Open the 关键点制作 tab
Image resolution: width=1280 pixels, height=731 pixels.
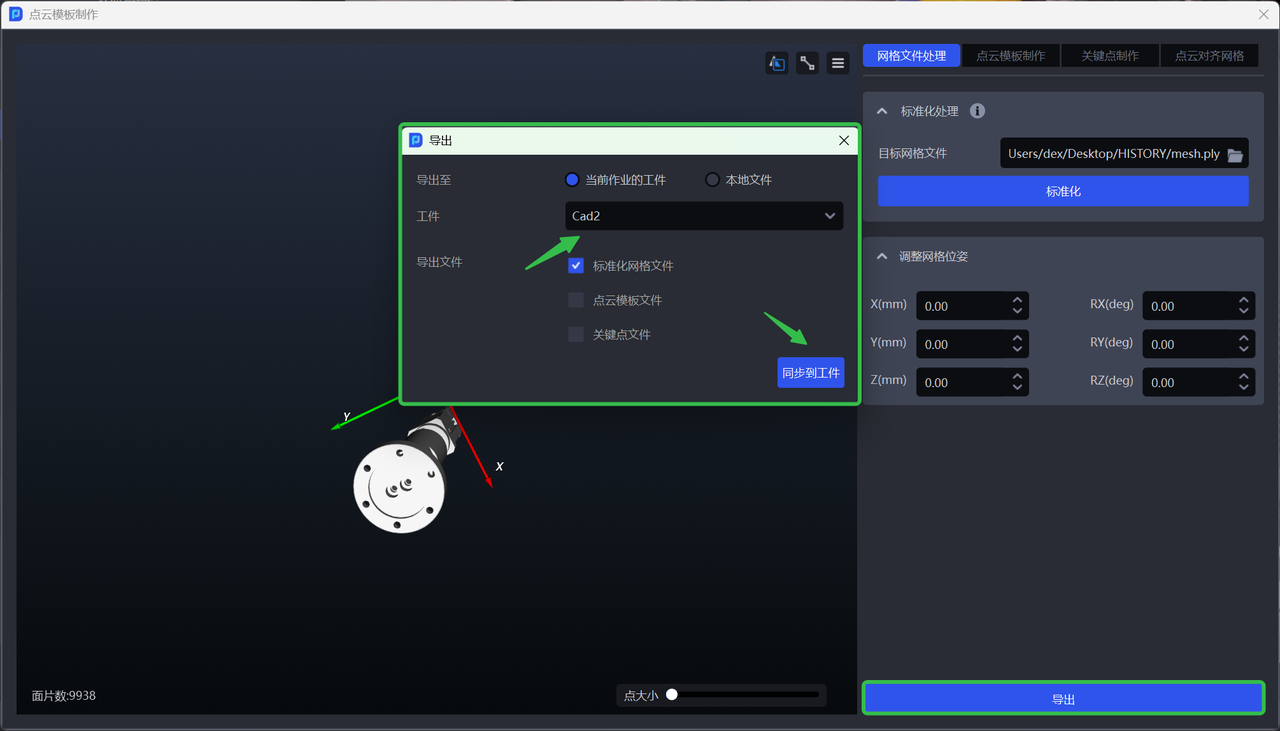pos(1110,56)
